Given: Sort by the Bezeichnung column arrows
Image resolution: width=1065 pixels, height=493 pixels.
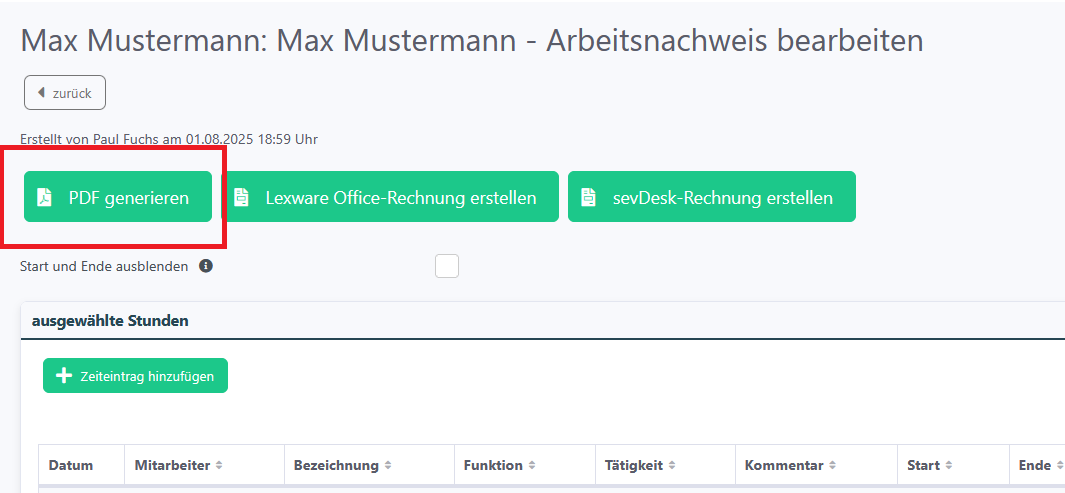Looking at the screenshot, I should click(388, 466).
